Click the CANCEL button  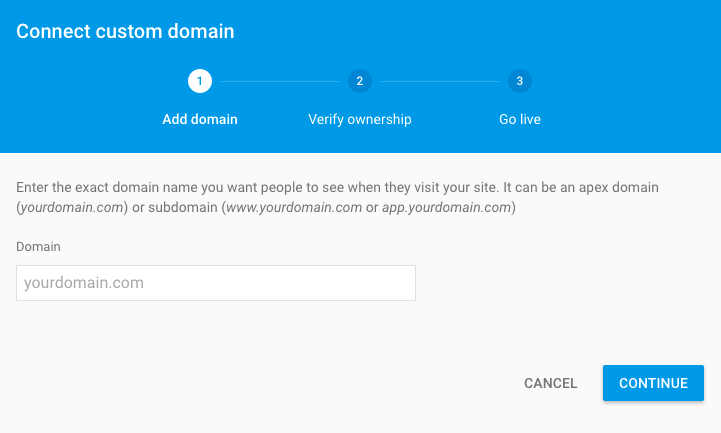point(550,383)
